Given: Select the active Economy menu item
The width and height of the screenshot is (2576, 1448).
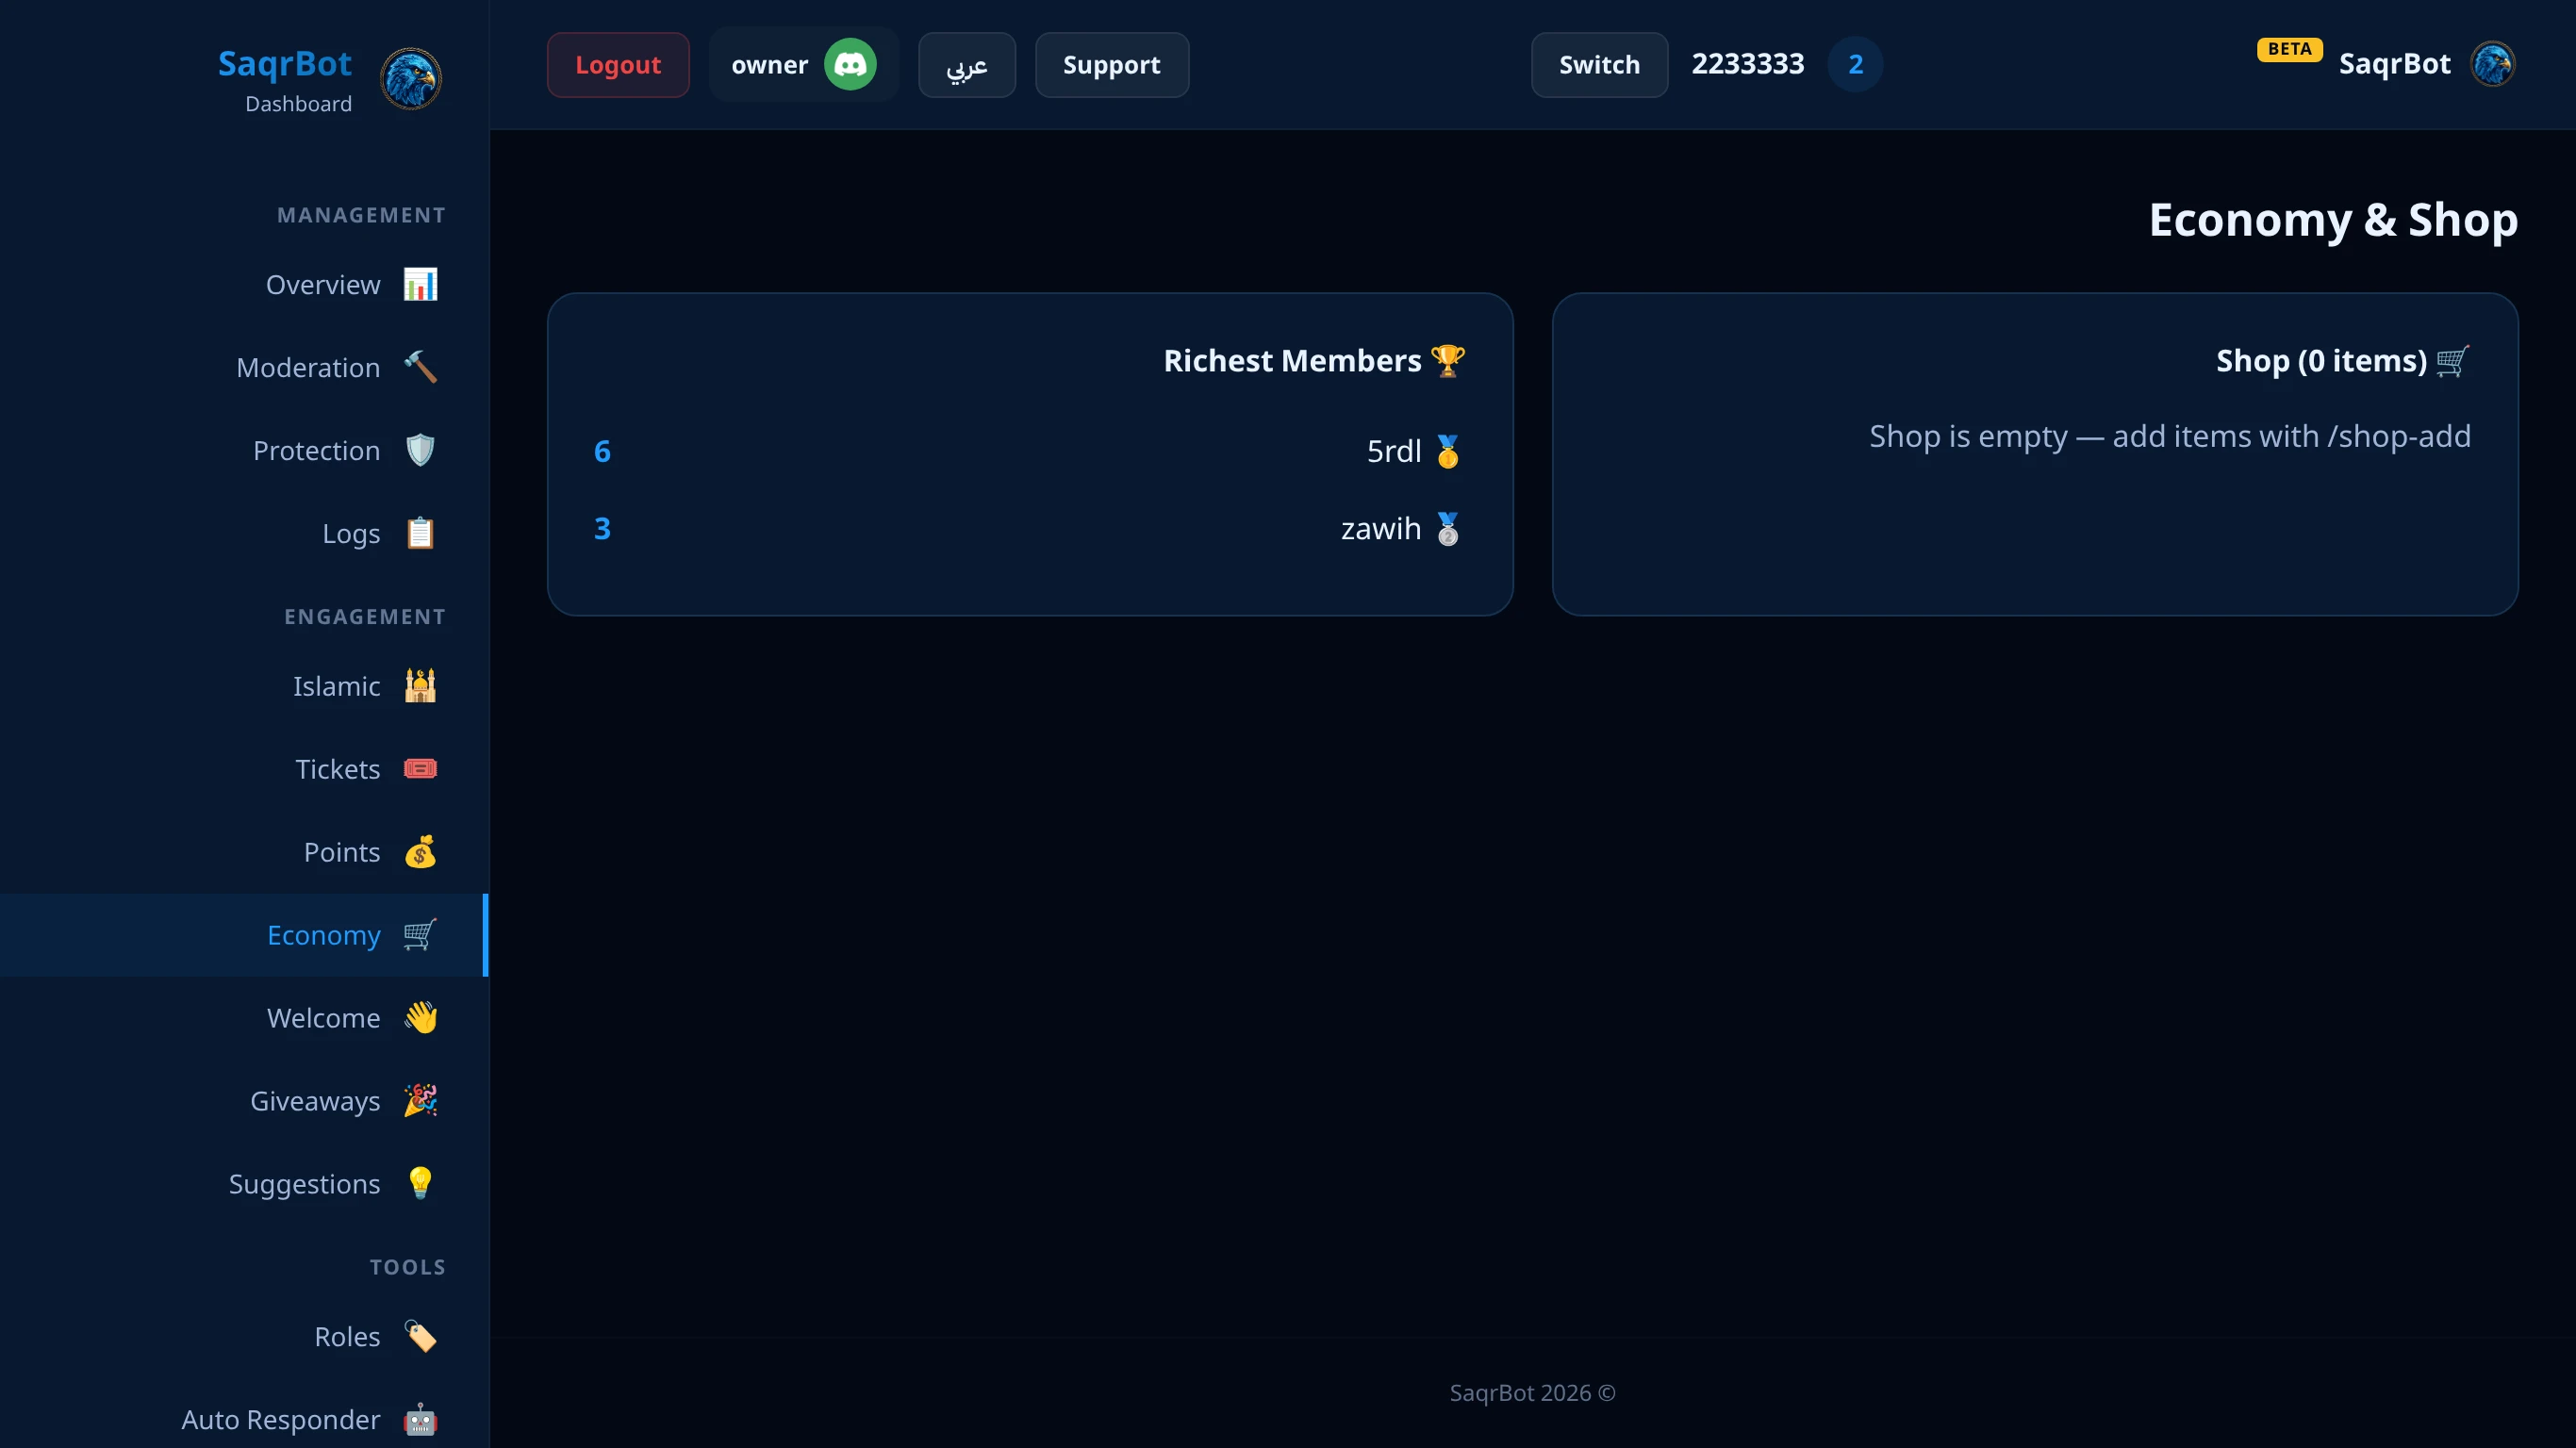Looking at the screenshot, I should coord(244,935).
